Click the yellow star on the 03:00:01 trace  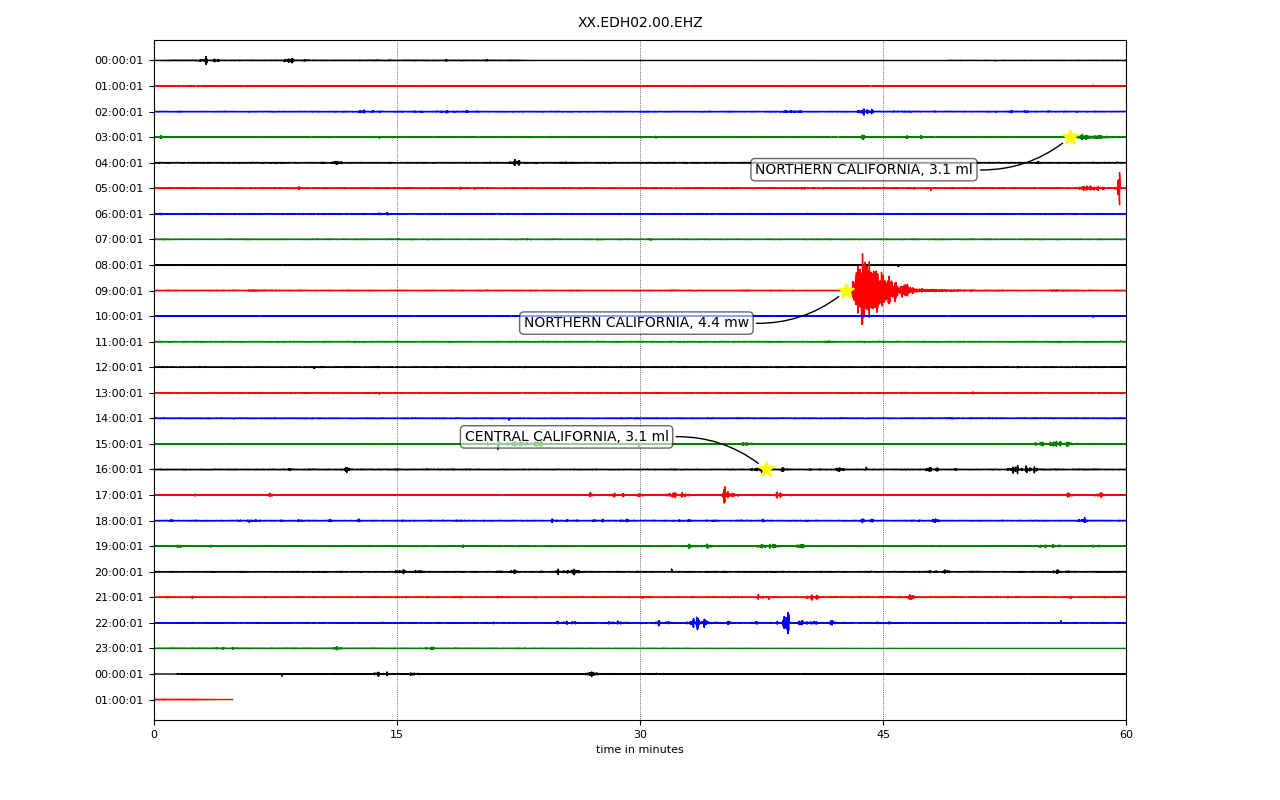pyautogui.click(x=1070, y=137)
